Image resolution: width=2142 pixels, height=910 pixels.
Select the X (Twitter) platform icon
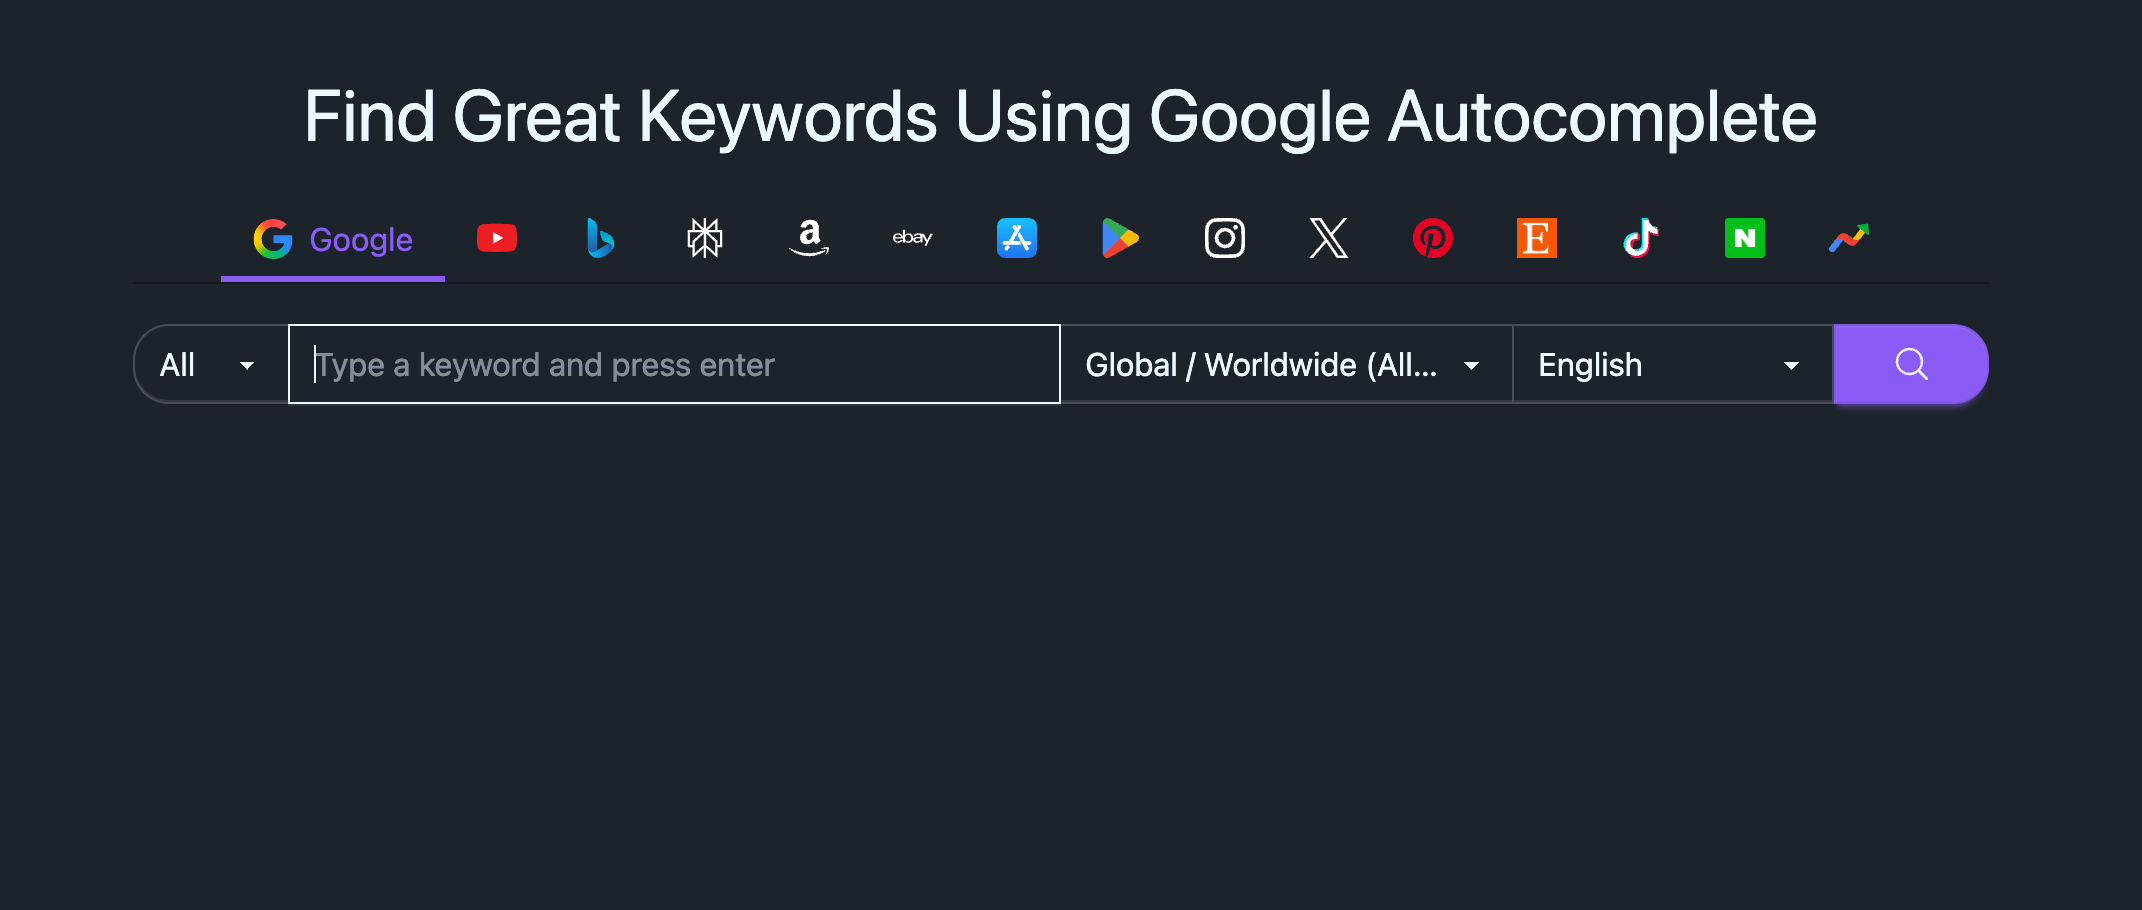[1329, 238]
